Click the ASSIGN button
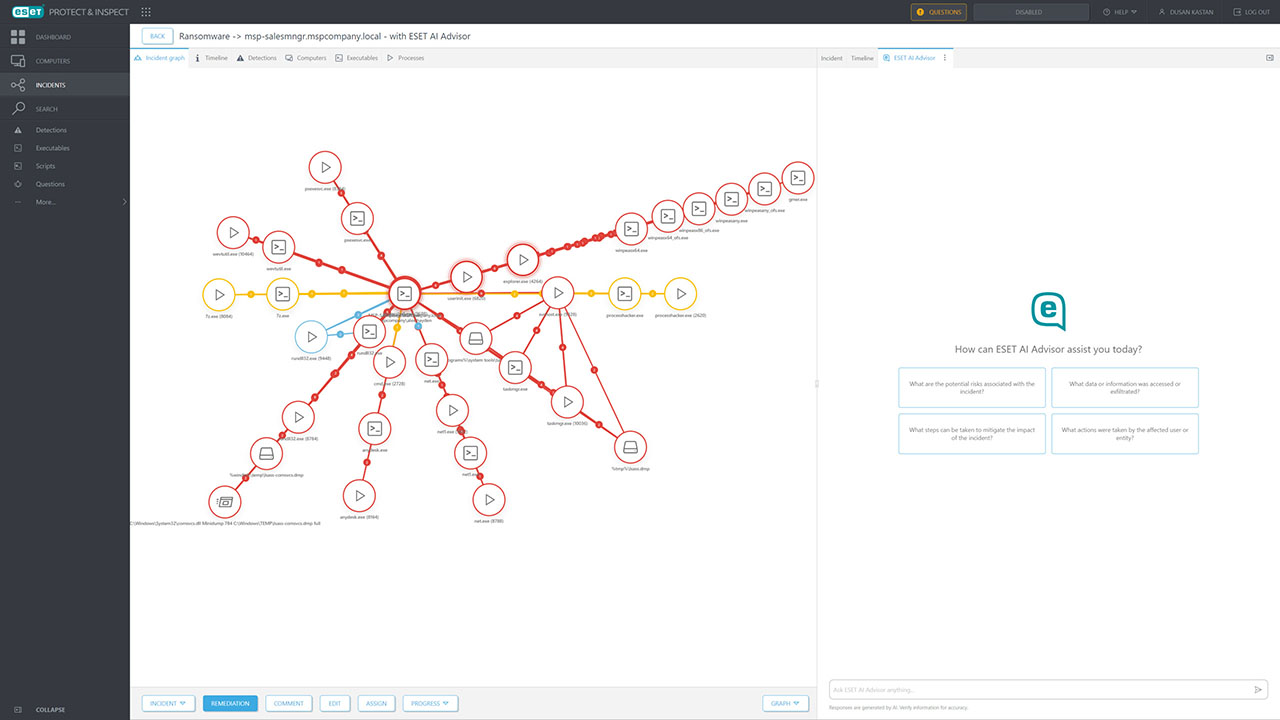Screen dimensions: 1280x720 tap(376, 703)
